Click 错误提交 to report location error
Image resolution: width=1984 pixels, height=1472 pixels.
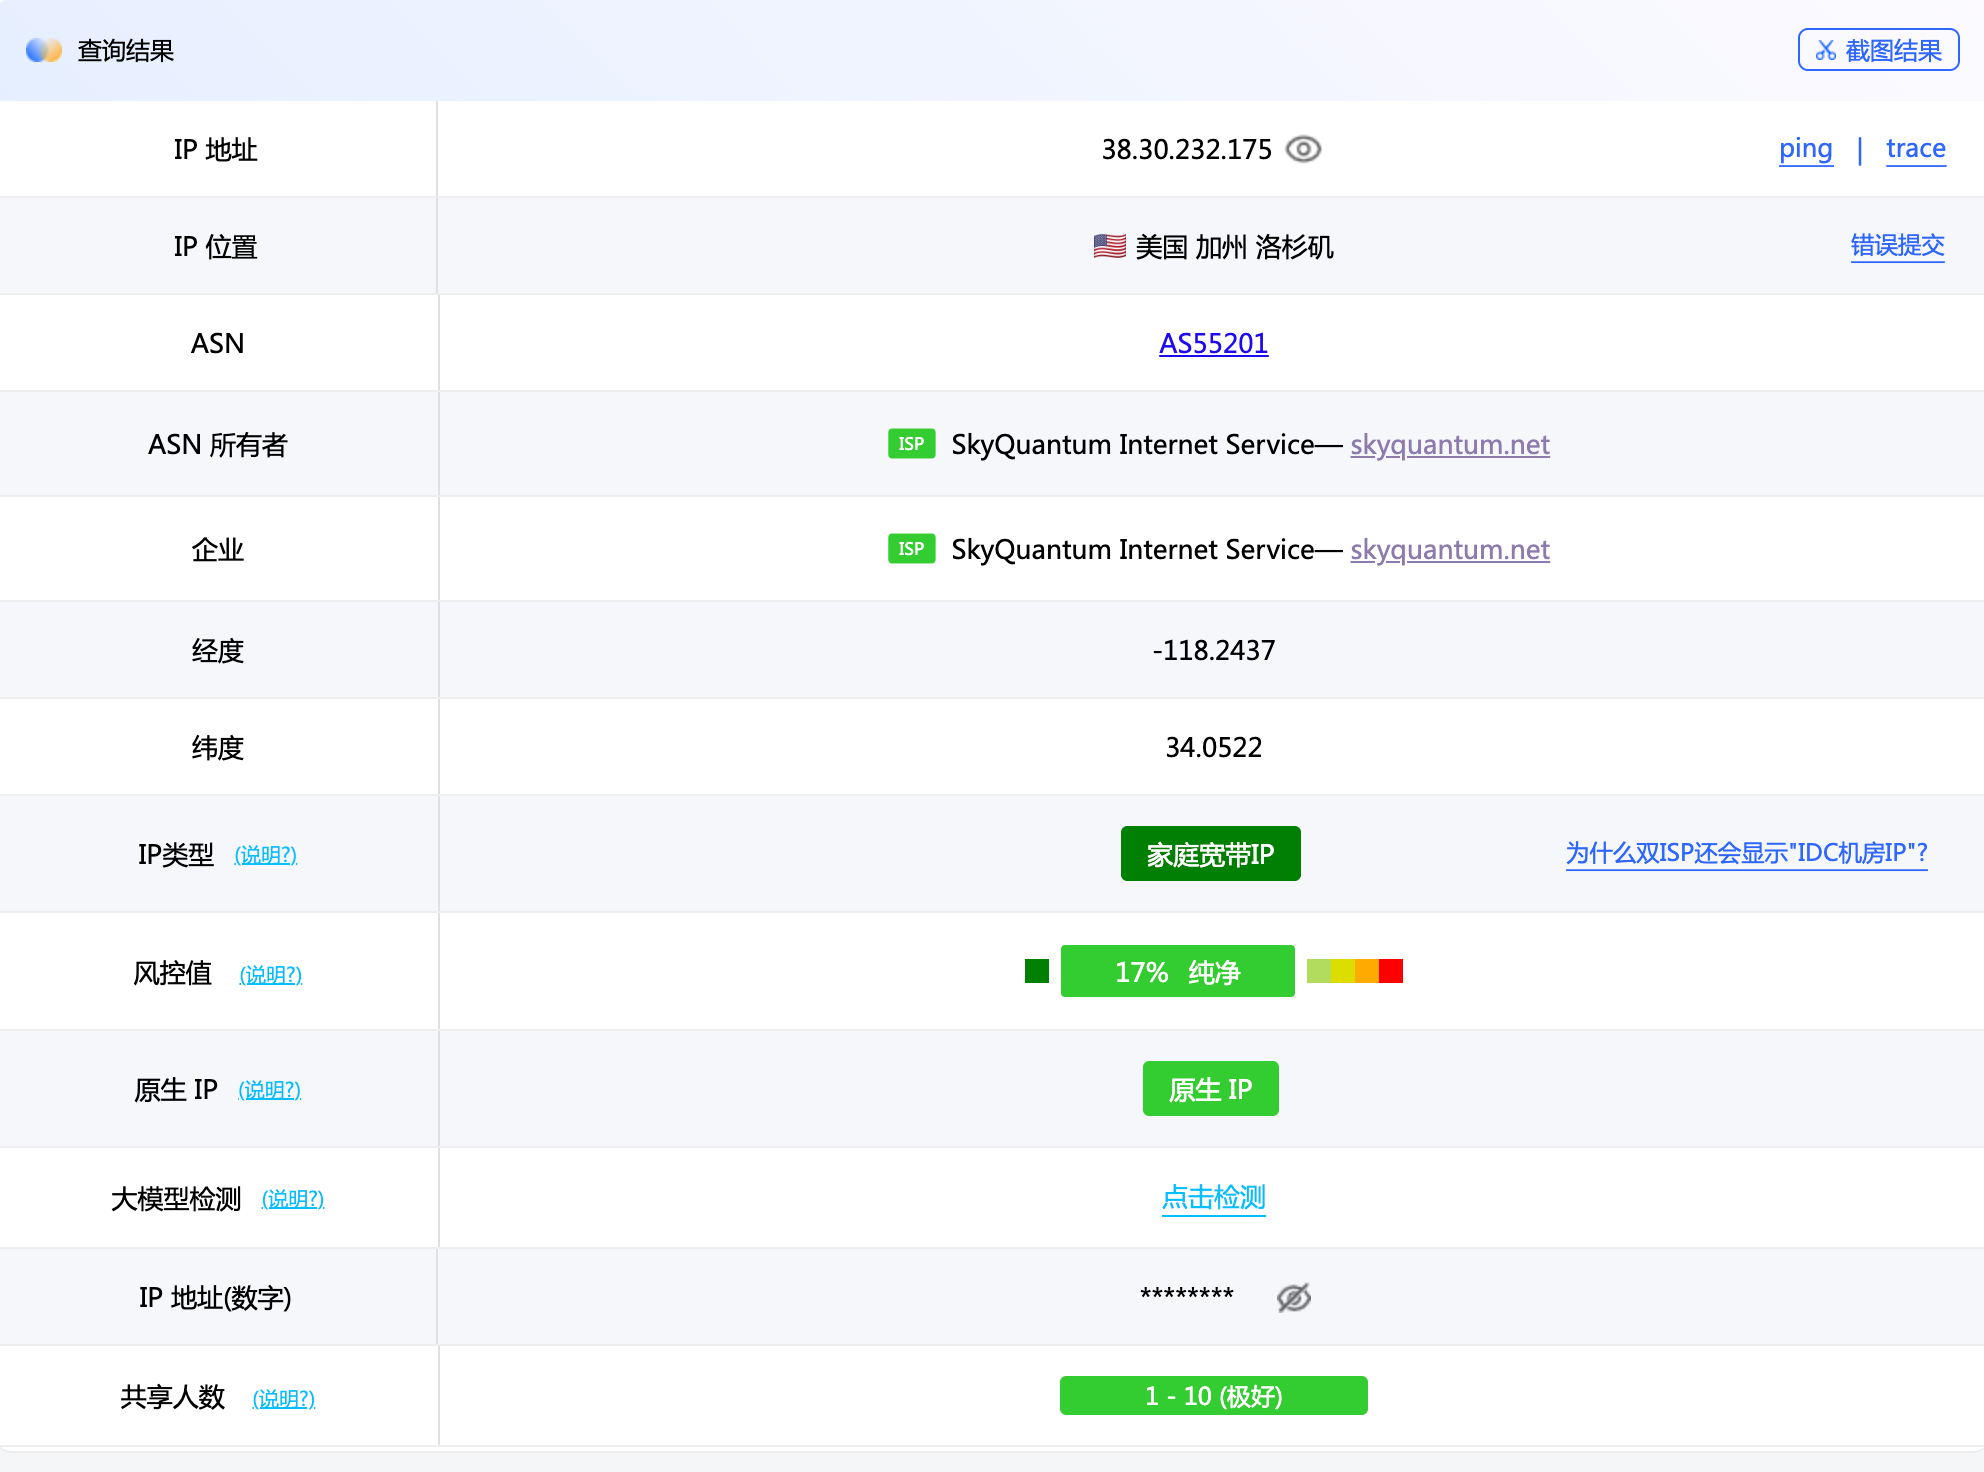pos(1896,246)
